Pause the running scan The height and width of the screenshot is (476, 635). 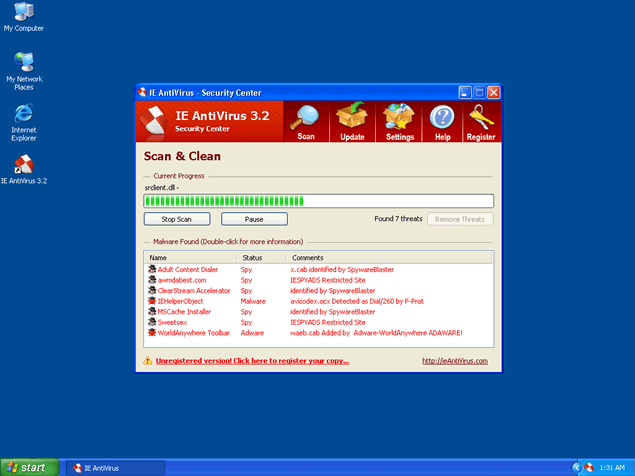[254, 219]
